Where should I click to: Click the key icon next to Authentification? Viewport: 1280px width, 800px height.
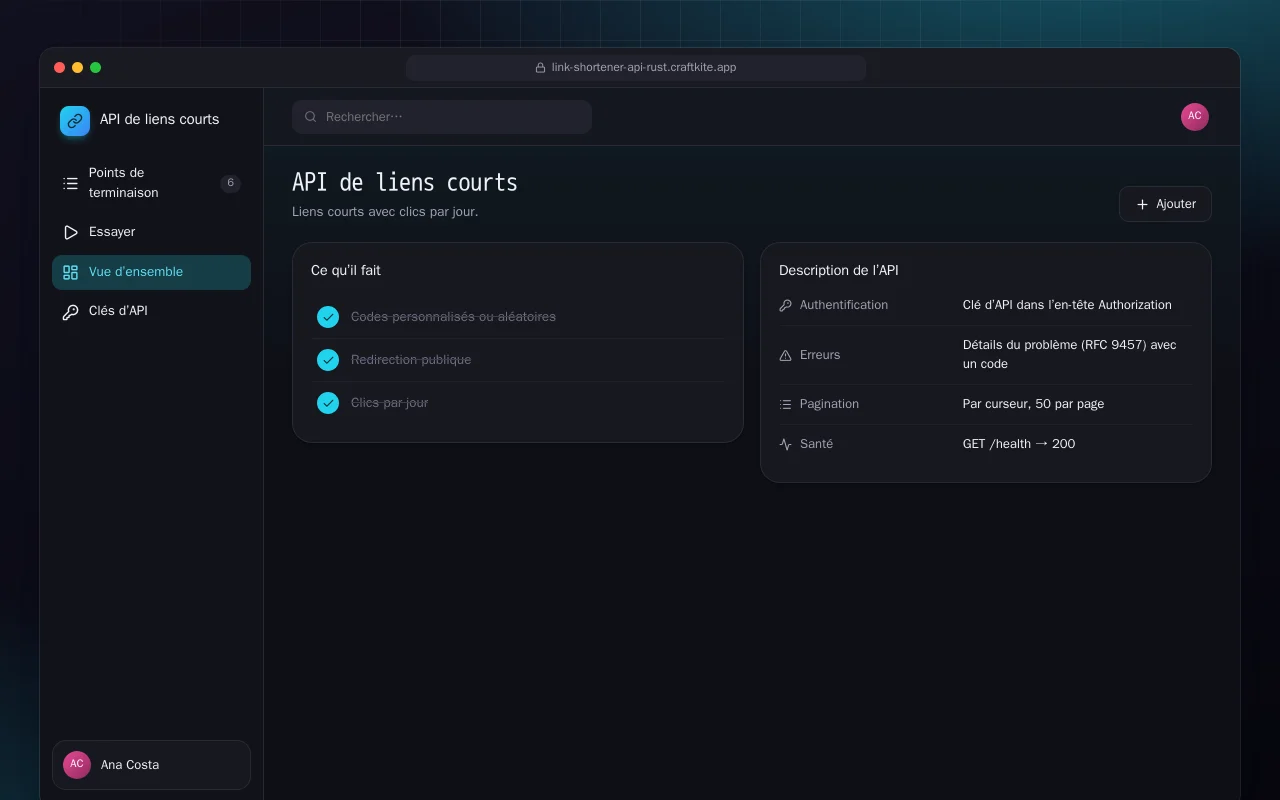point(785,305)
